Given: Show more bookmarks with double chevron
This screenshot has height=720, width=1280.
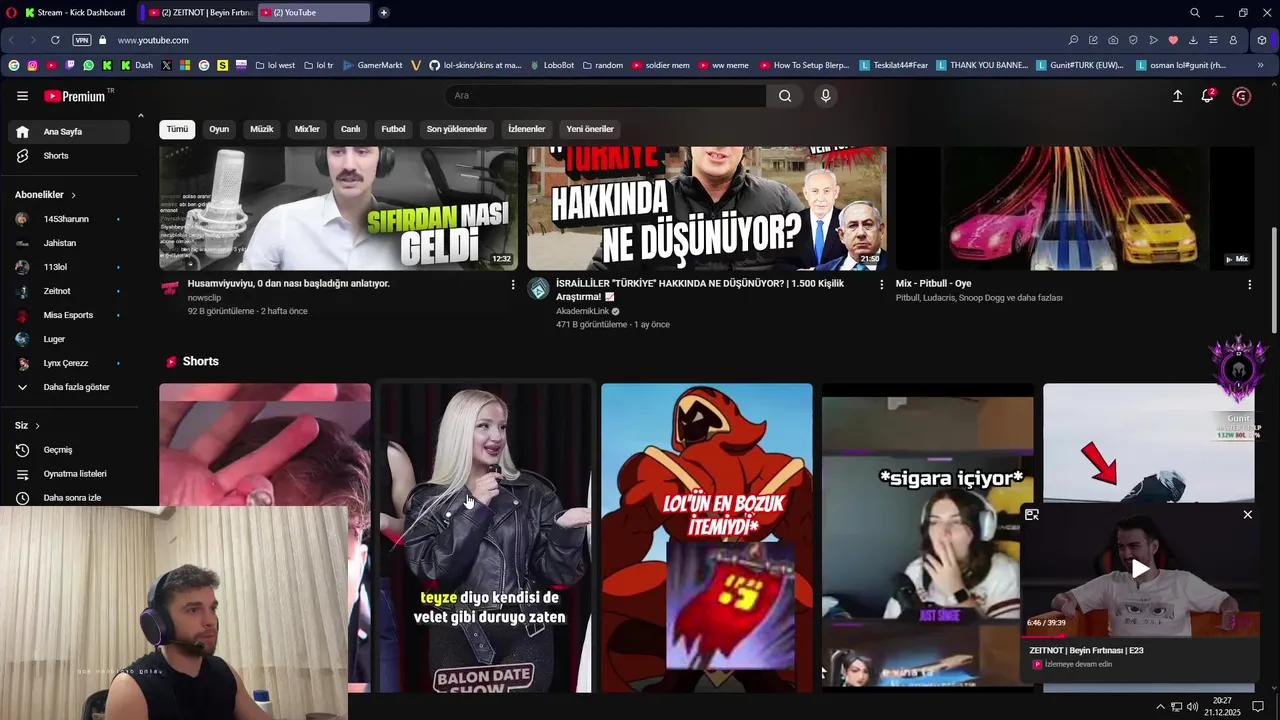Looking at the screenshot, I should (1260, 65).
